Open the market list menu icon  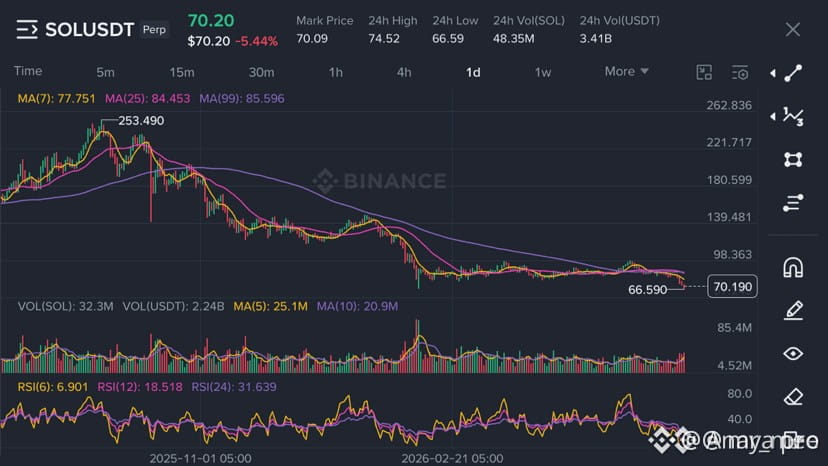pos(27,30)
